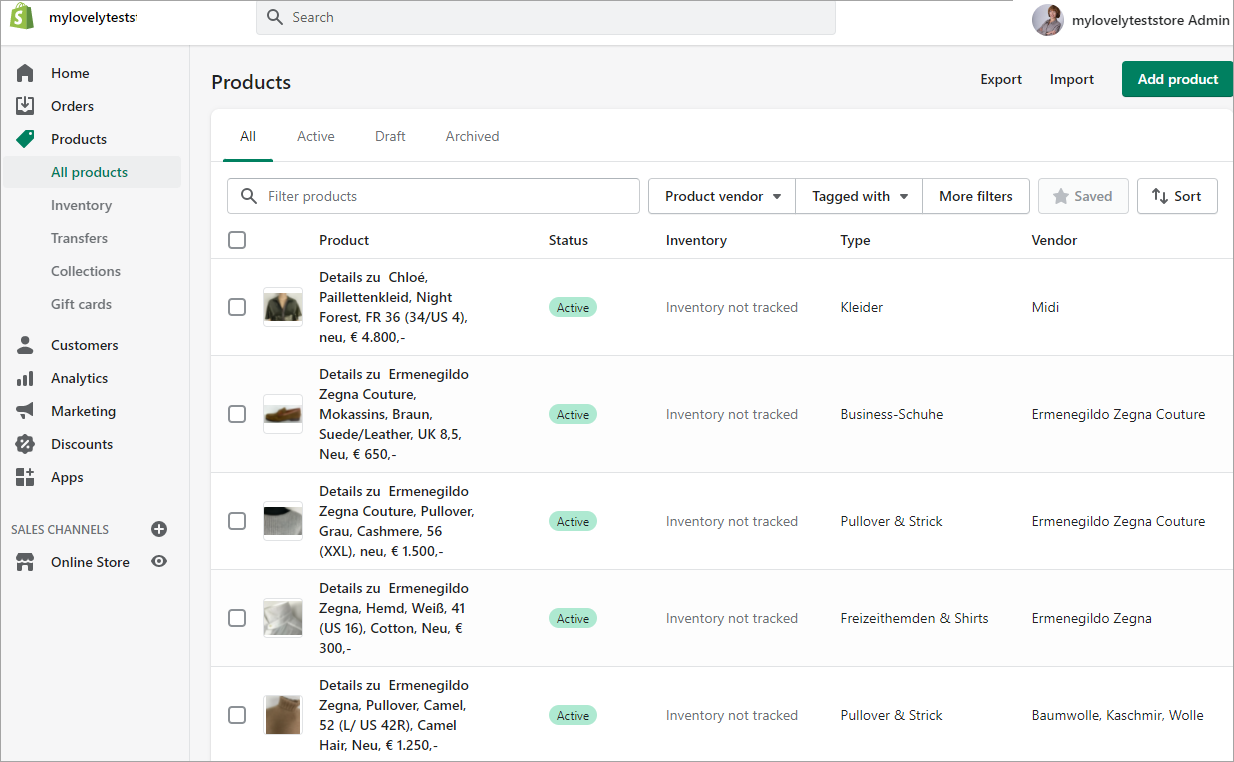
Task: Open Zegna Hemd Weiß product title
Action: pos(394,618)
